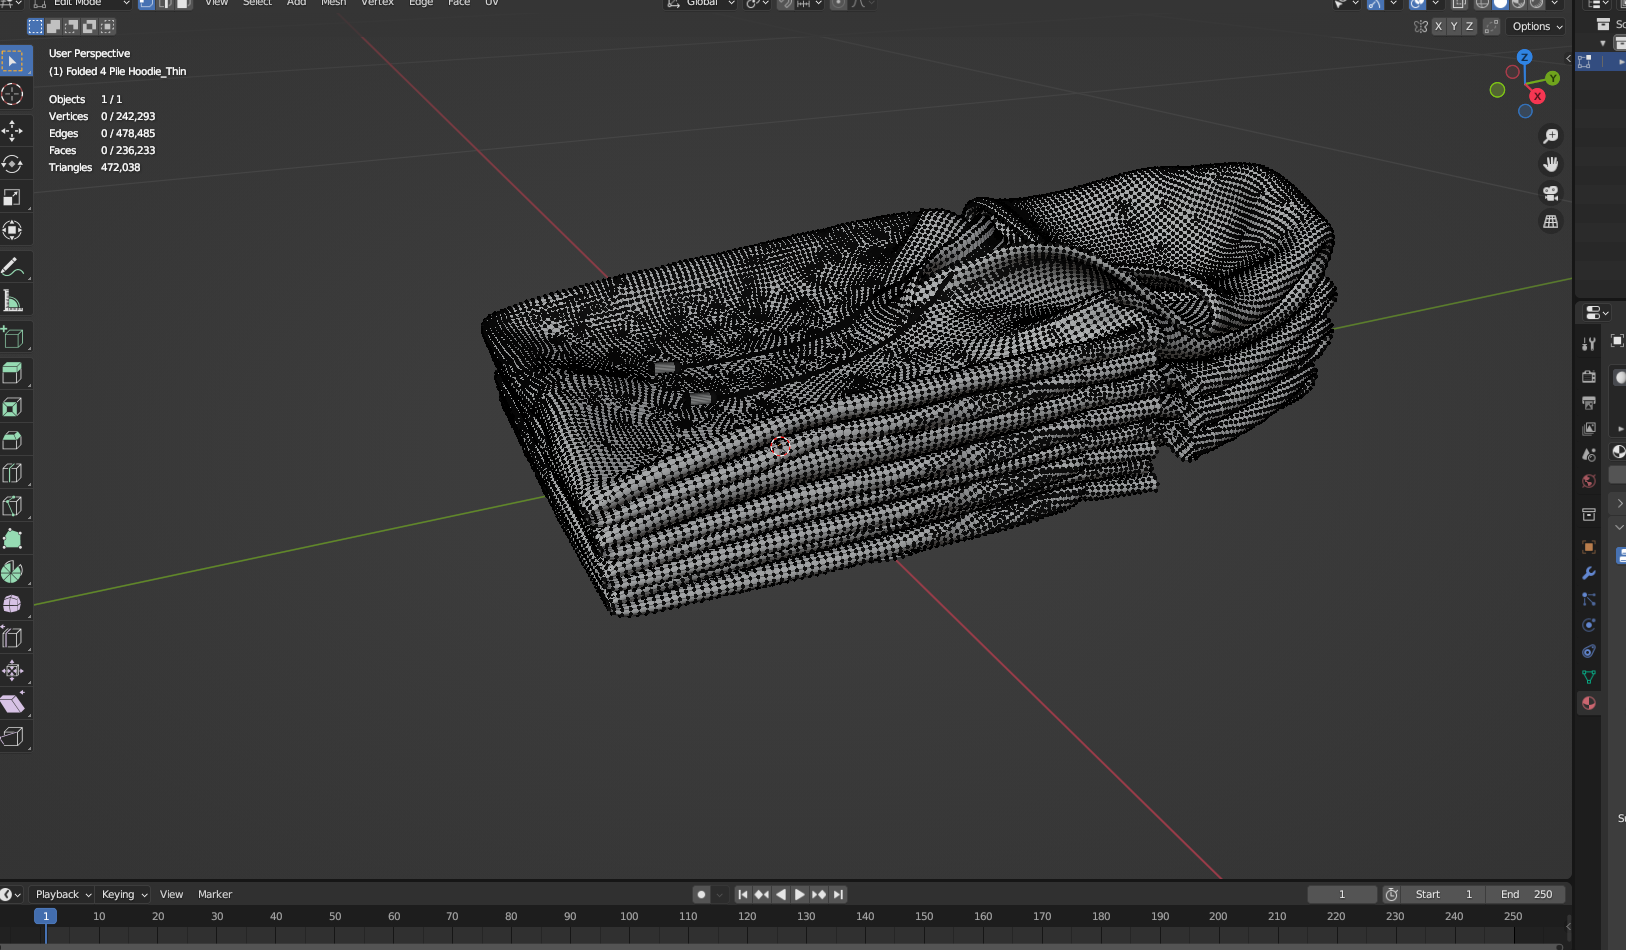Open the Options dropdown
The image size is (1626, 950).
pyautogui.click(x=1537, y=27)
